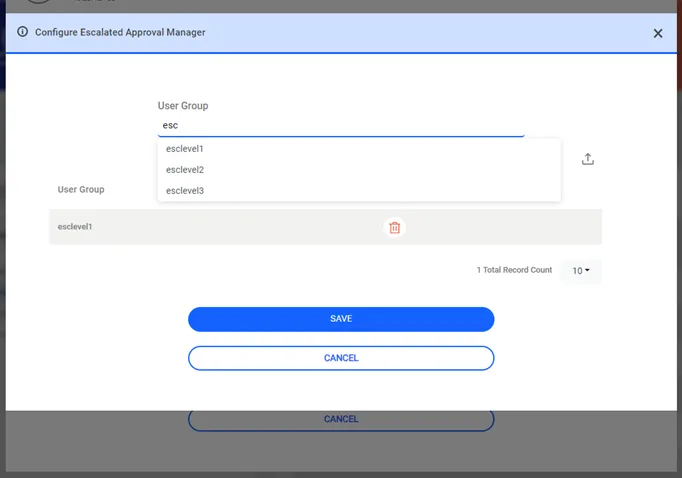Select esclevel1 from the suggestion list
The height and width of the screenshot is (478, 682).
tap(359, 149)
